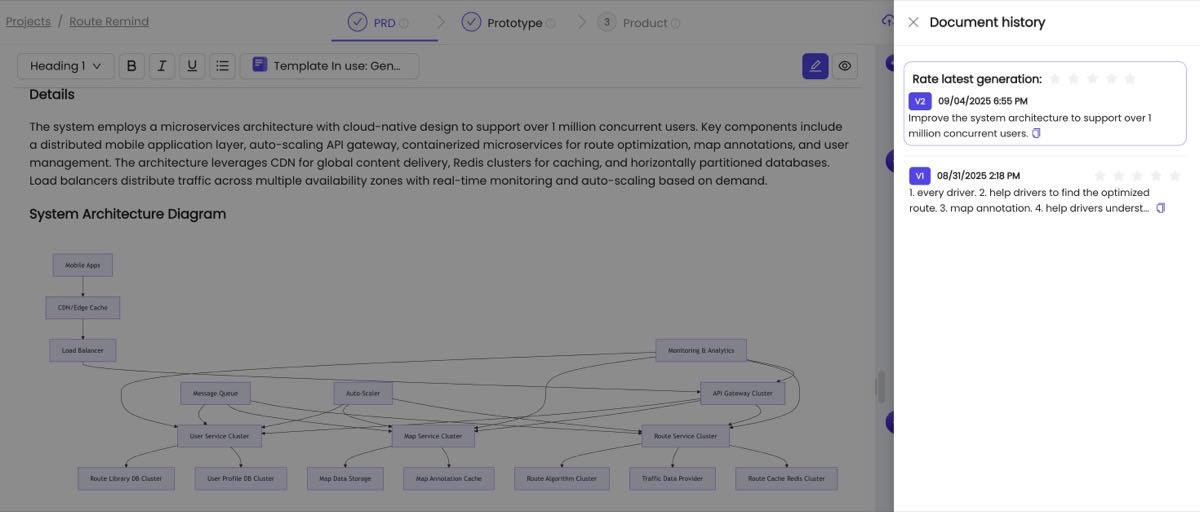Image resolution: width=1200 pixels, height=512 pixels.
Task: Open the Route Remind breadcrumb link
Action: (109, 21)
